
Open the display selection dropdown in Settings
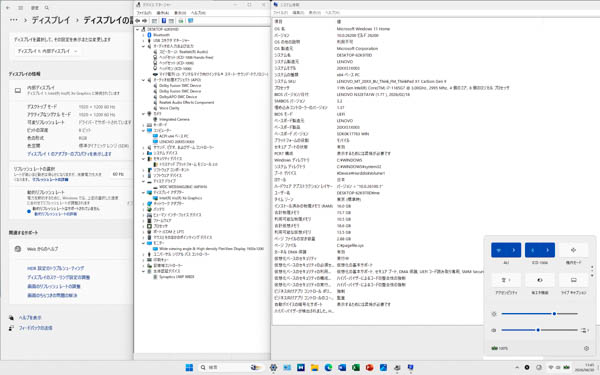47,51
